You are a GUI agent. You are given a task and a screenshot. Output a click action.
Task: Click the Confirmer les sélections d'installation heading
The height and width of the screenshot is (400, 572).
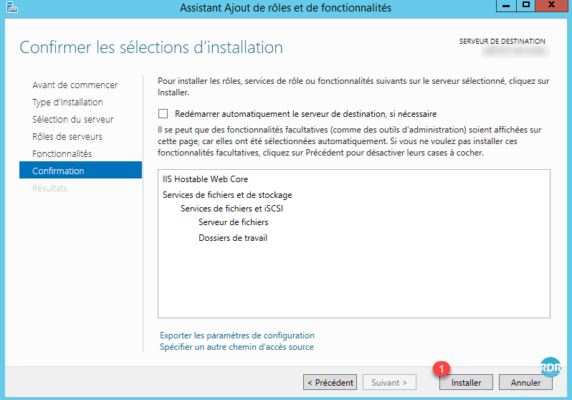[151, 47]
